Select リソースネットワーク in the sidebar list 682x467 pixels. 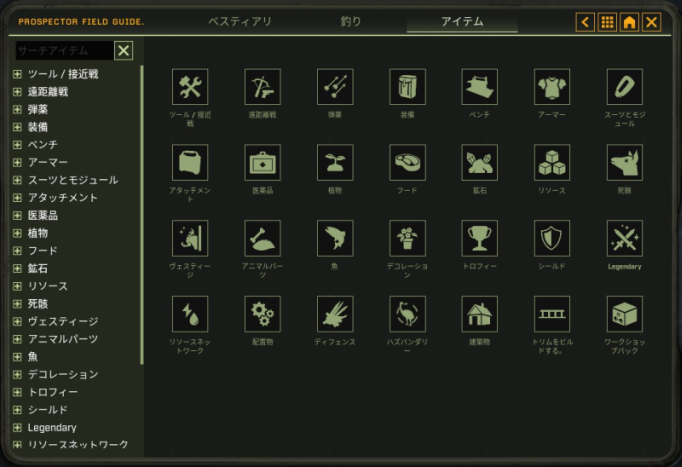pos(78,445)
